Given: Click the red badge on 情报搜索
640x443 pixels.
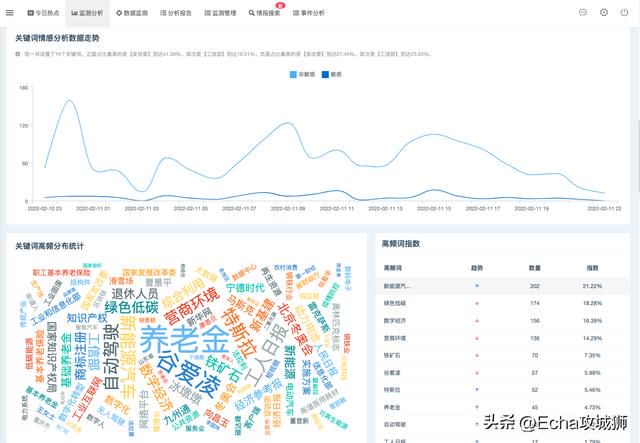Looking at the screenshot, I should point(280,5).
